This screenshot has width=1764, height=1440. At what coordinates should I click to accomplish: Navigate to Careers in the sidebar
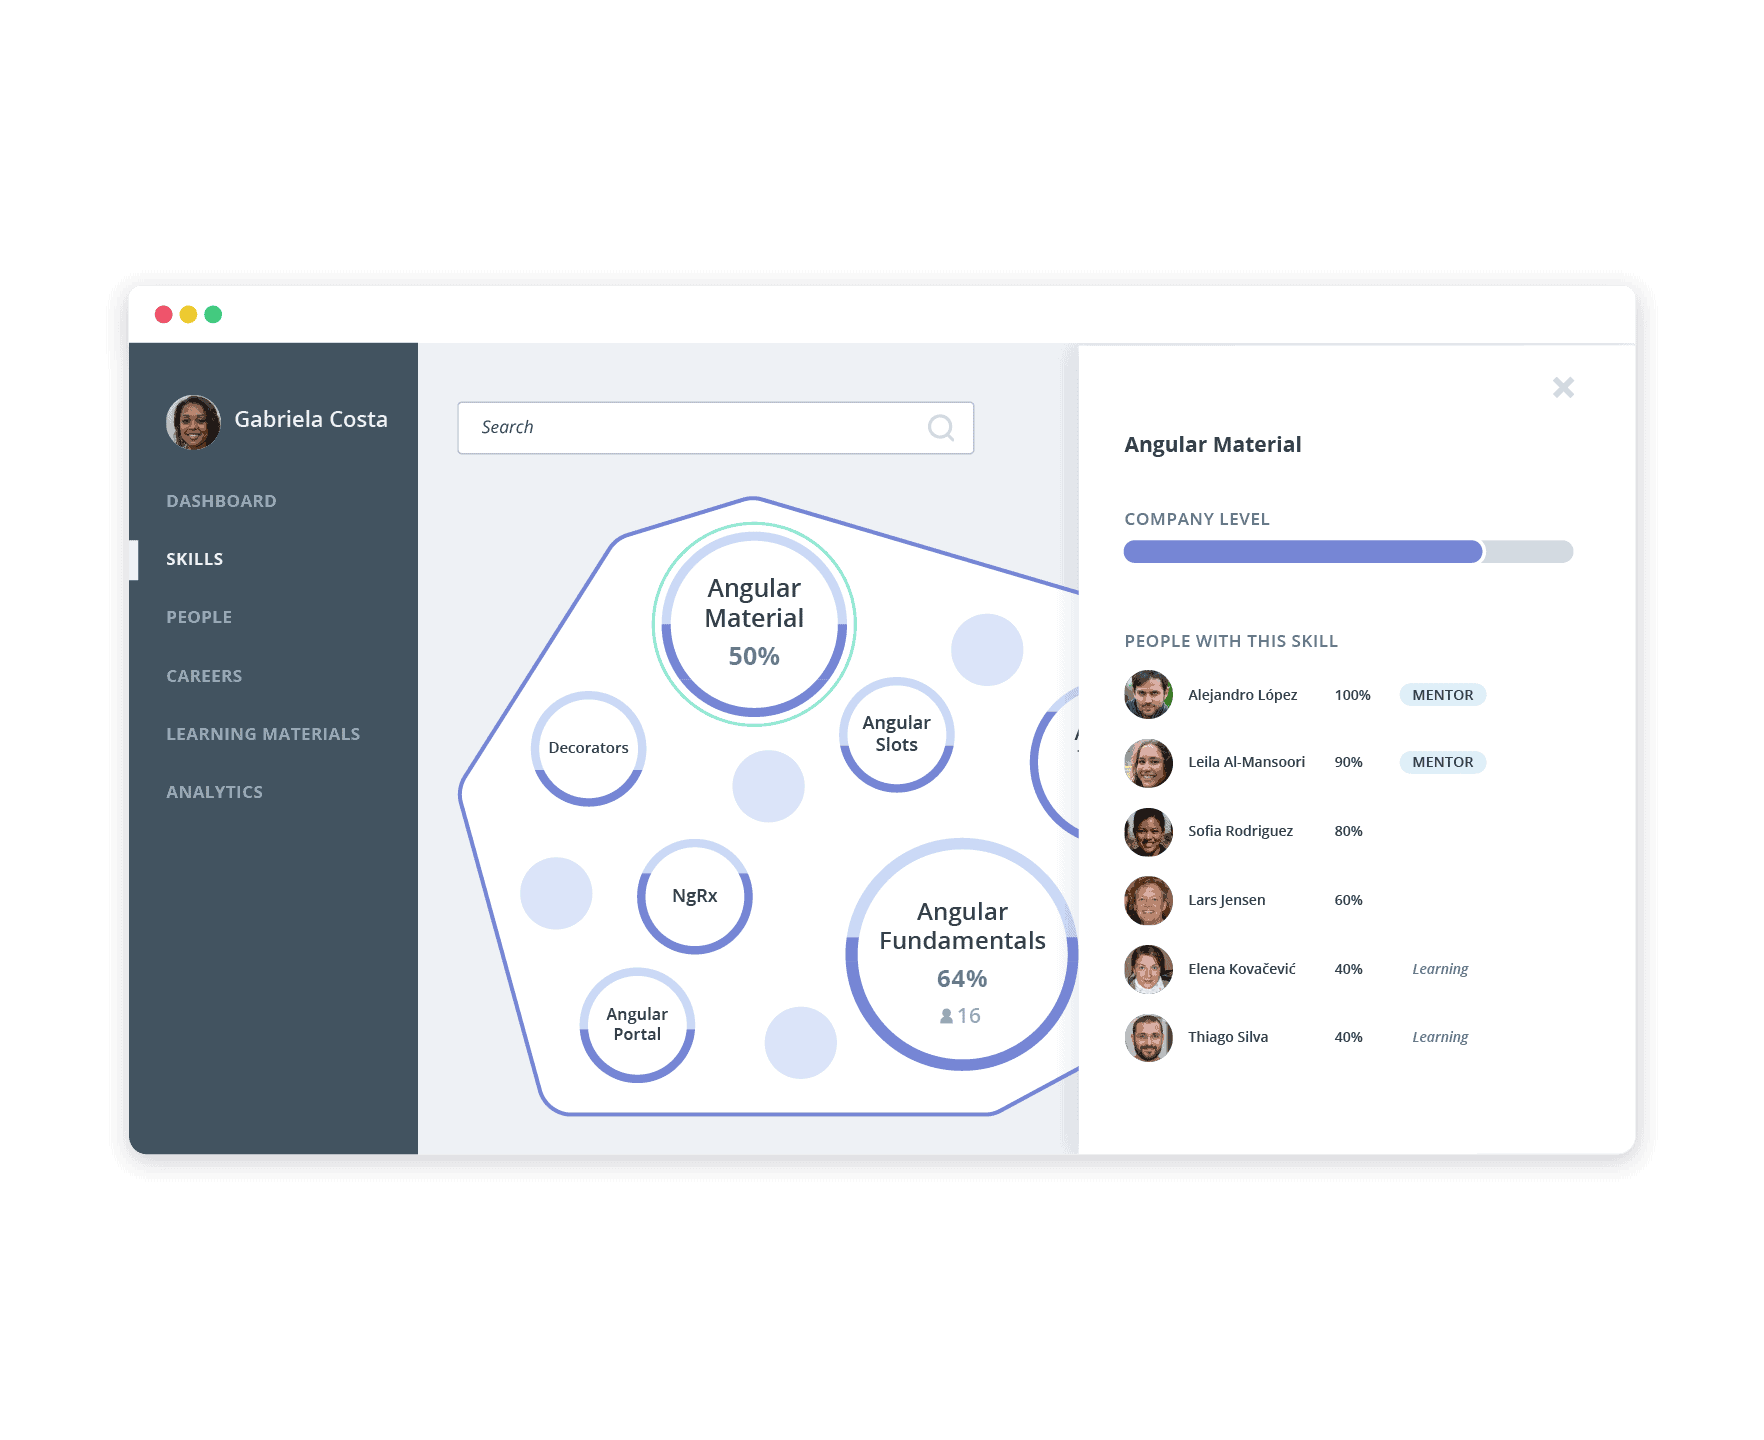(x=204, y=676)
